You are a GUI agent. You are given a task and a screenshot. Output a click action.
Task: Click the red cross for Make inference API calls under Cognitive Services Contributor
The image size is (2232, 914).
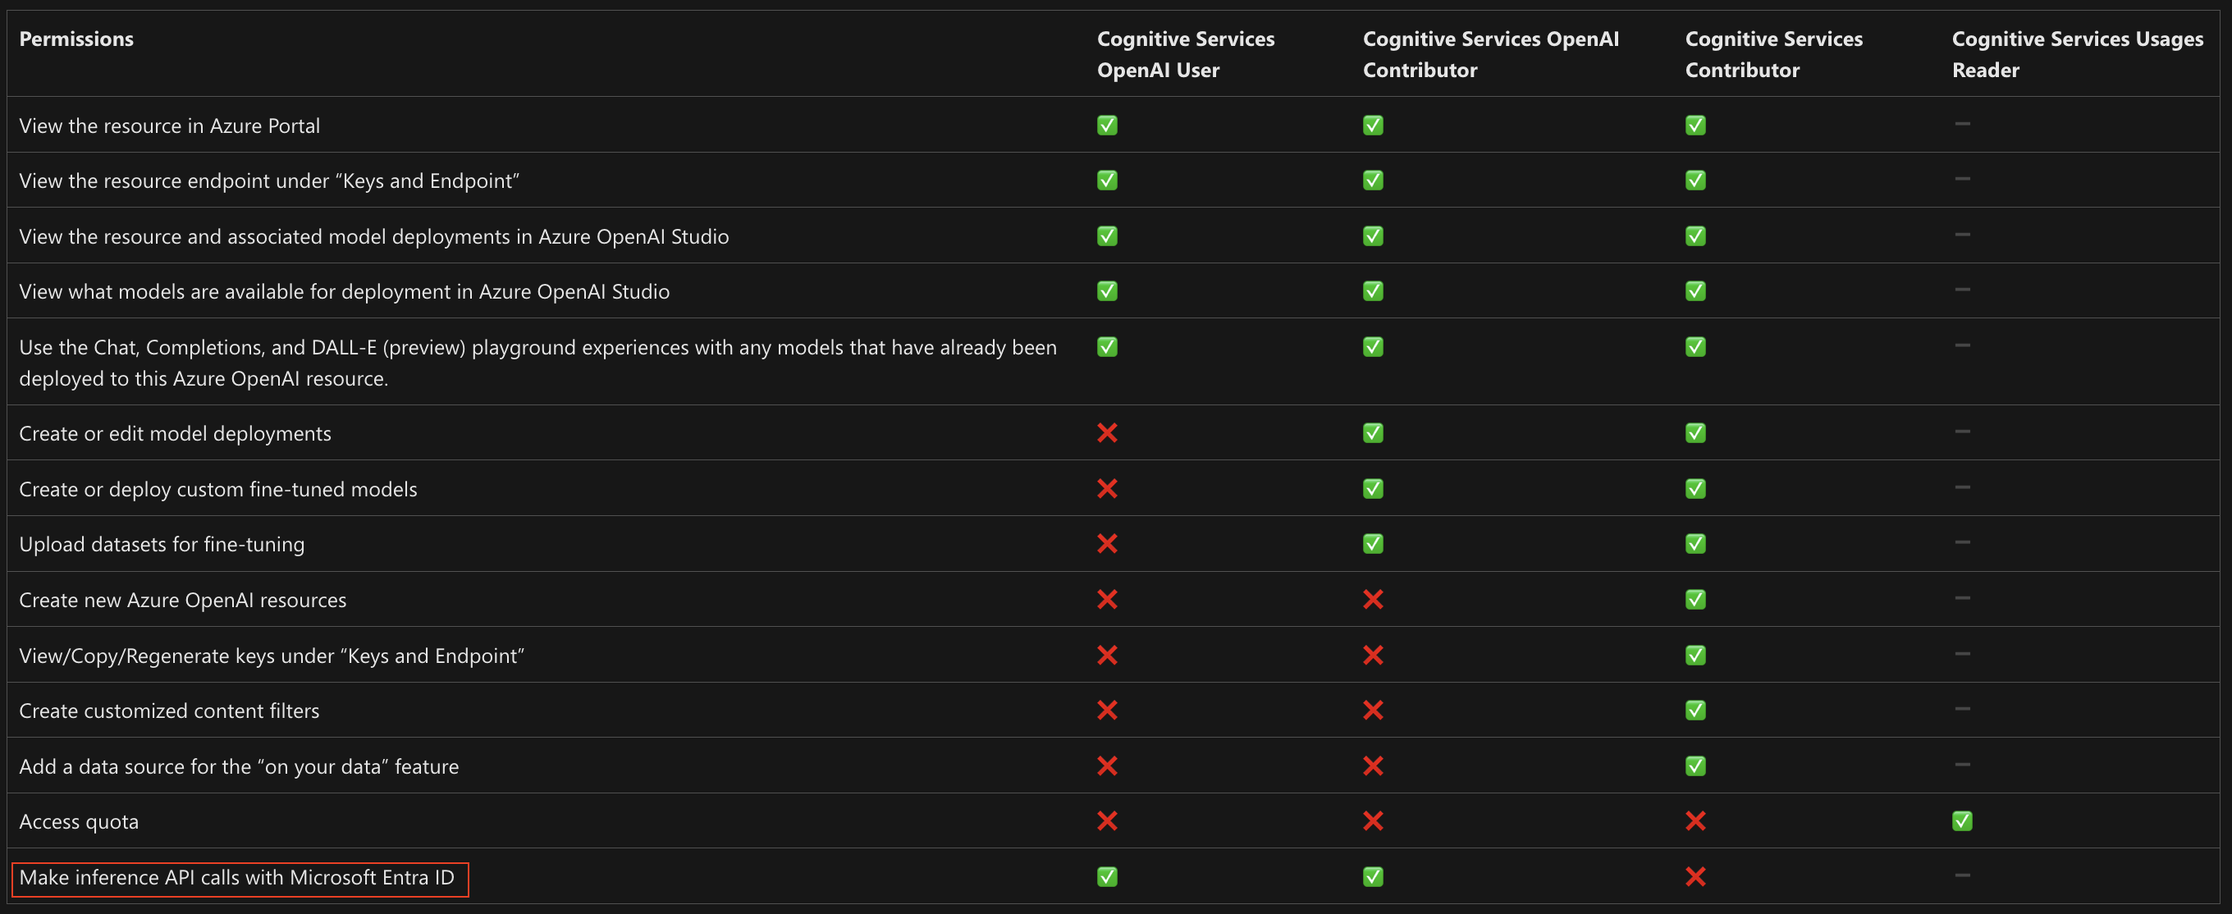pyautogui.click(x=1695, y=877)
